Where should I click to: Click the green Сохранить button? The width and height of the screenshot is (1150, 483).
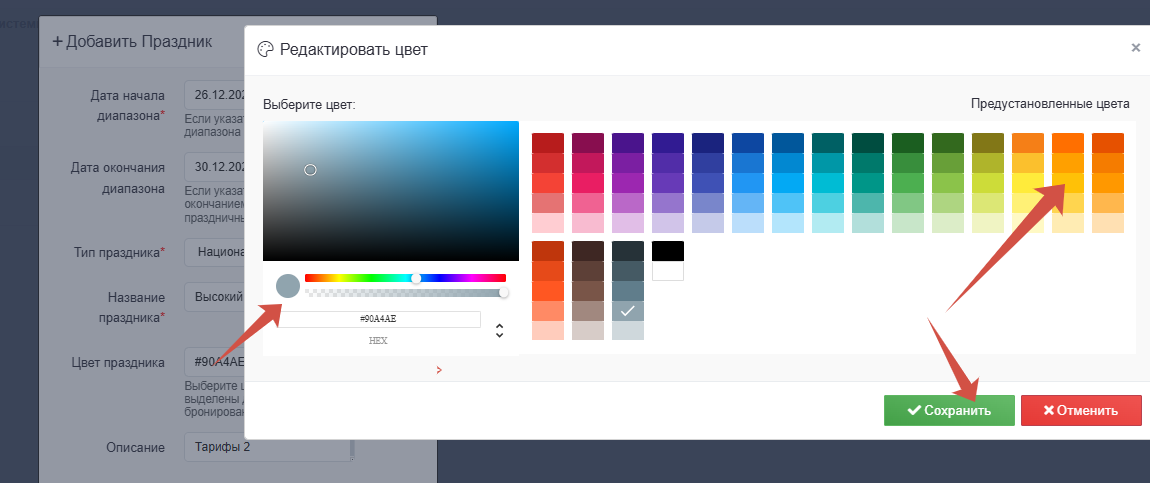coord(948,410)
